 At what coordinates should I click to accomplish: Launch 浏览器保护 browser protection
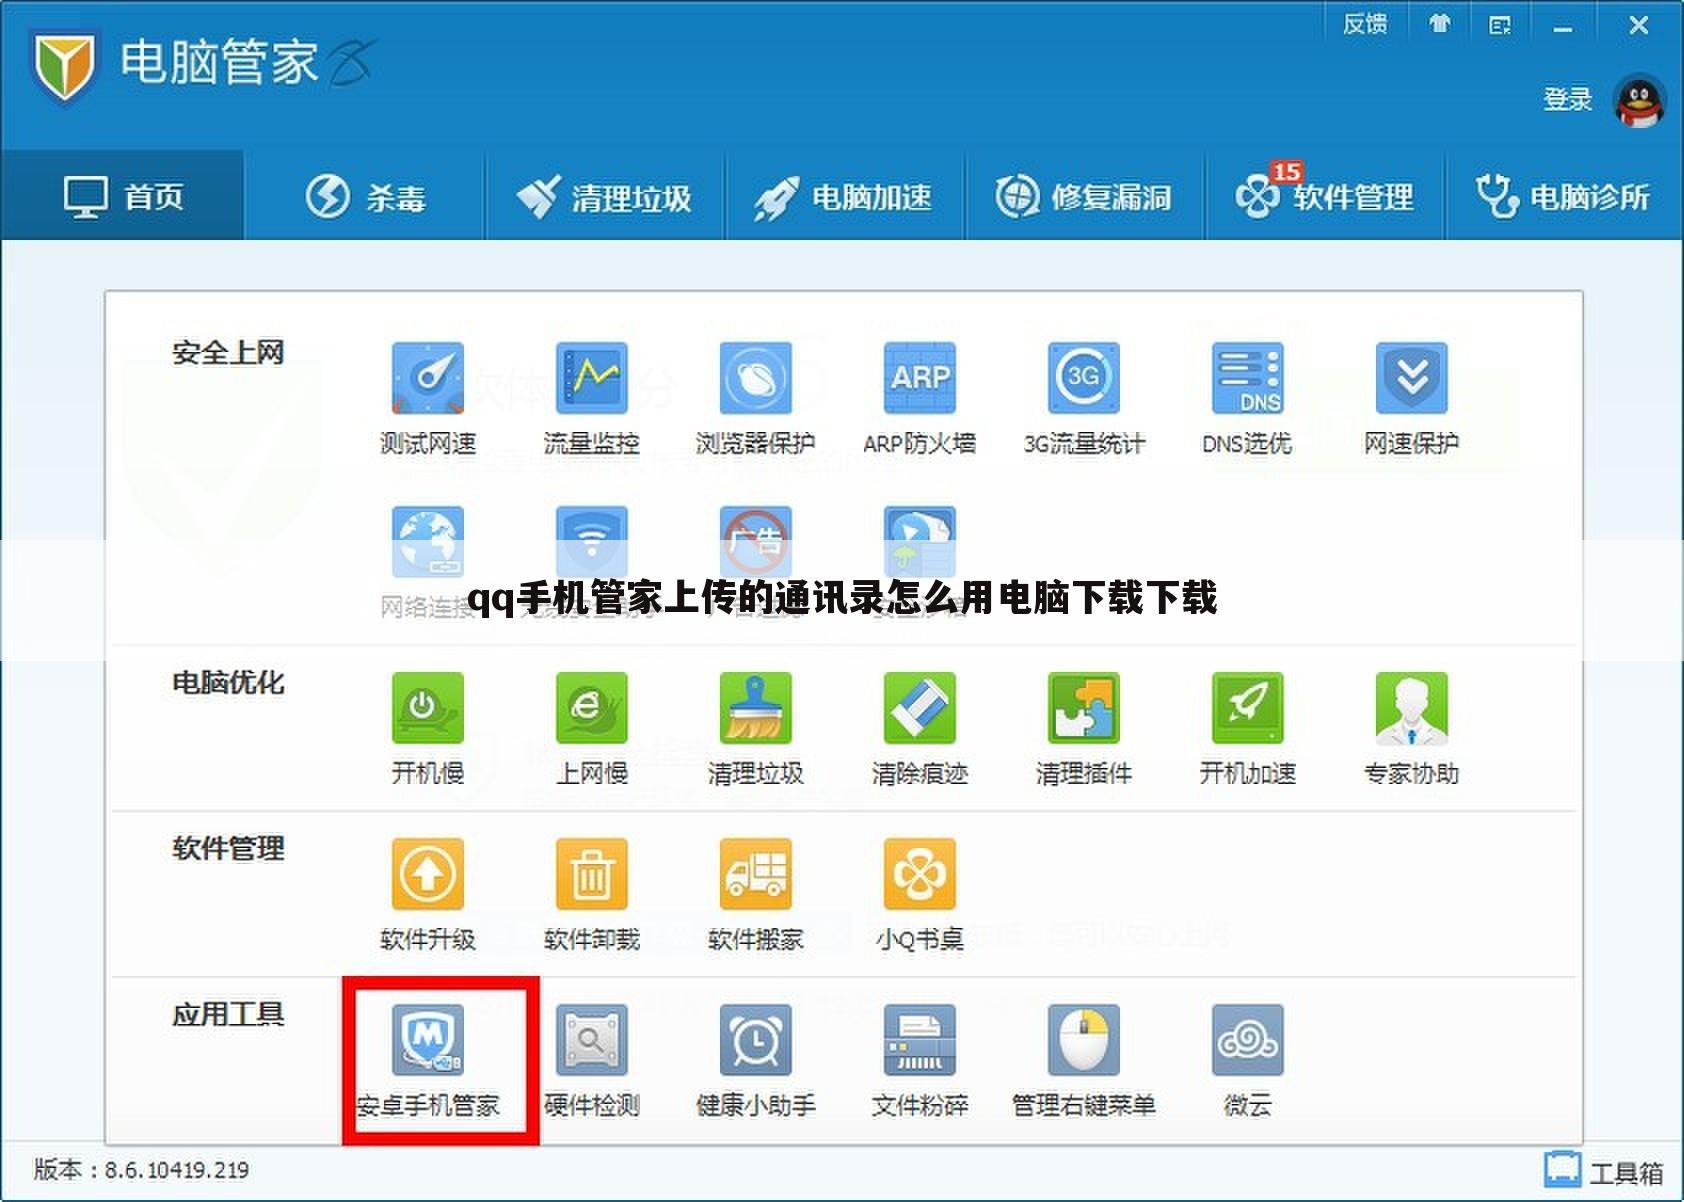coord(755,398)
